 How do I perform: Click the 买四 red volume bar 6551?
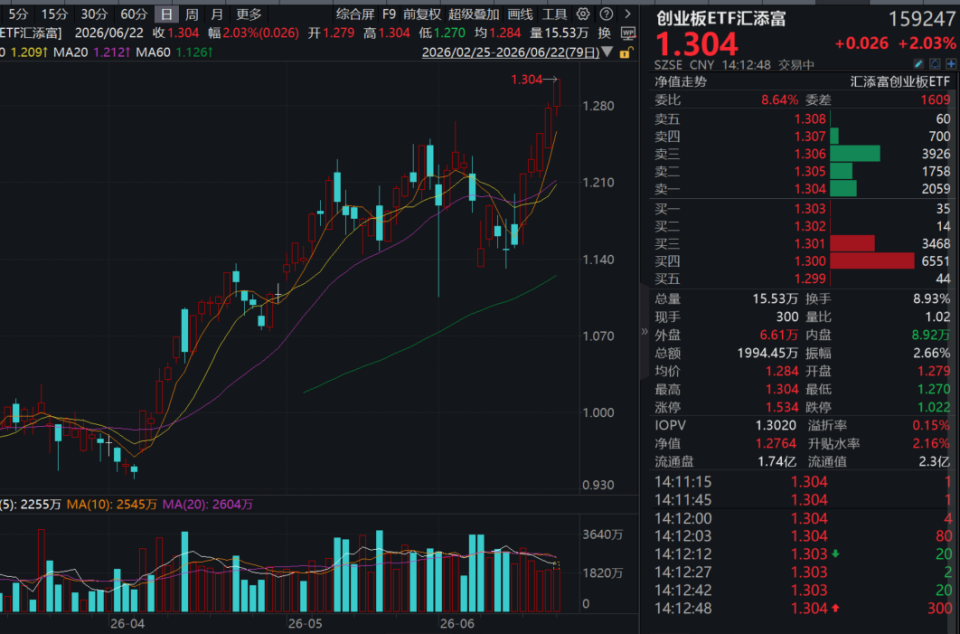[x=872, y=261]
